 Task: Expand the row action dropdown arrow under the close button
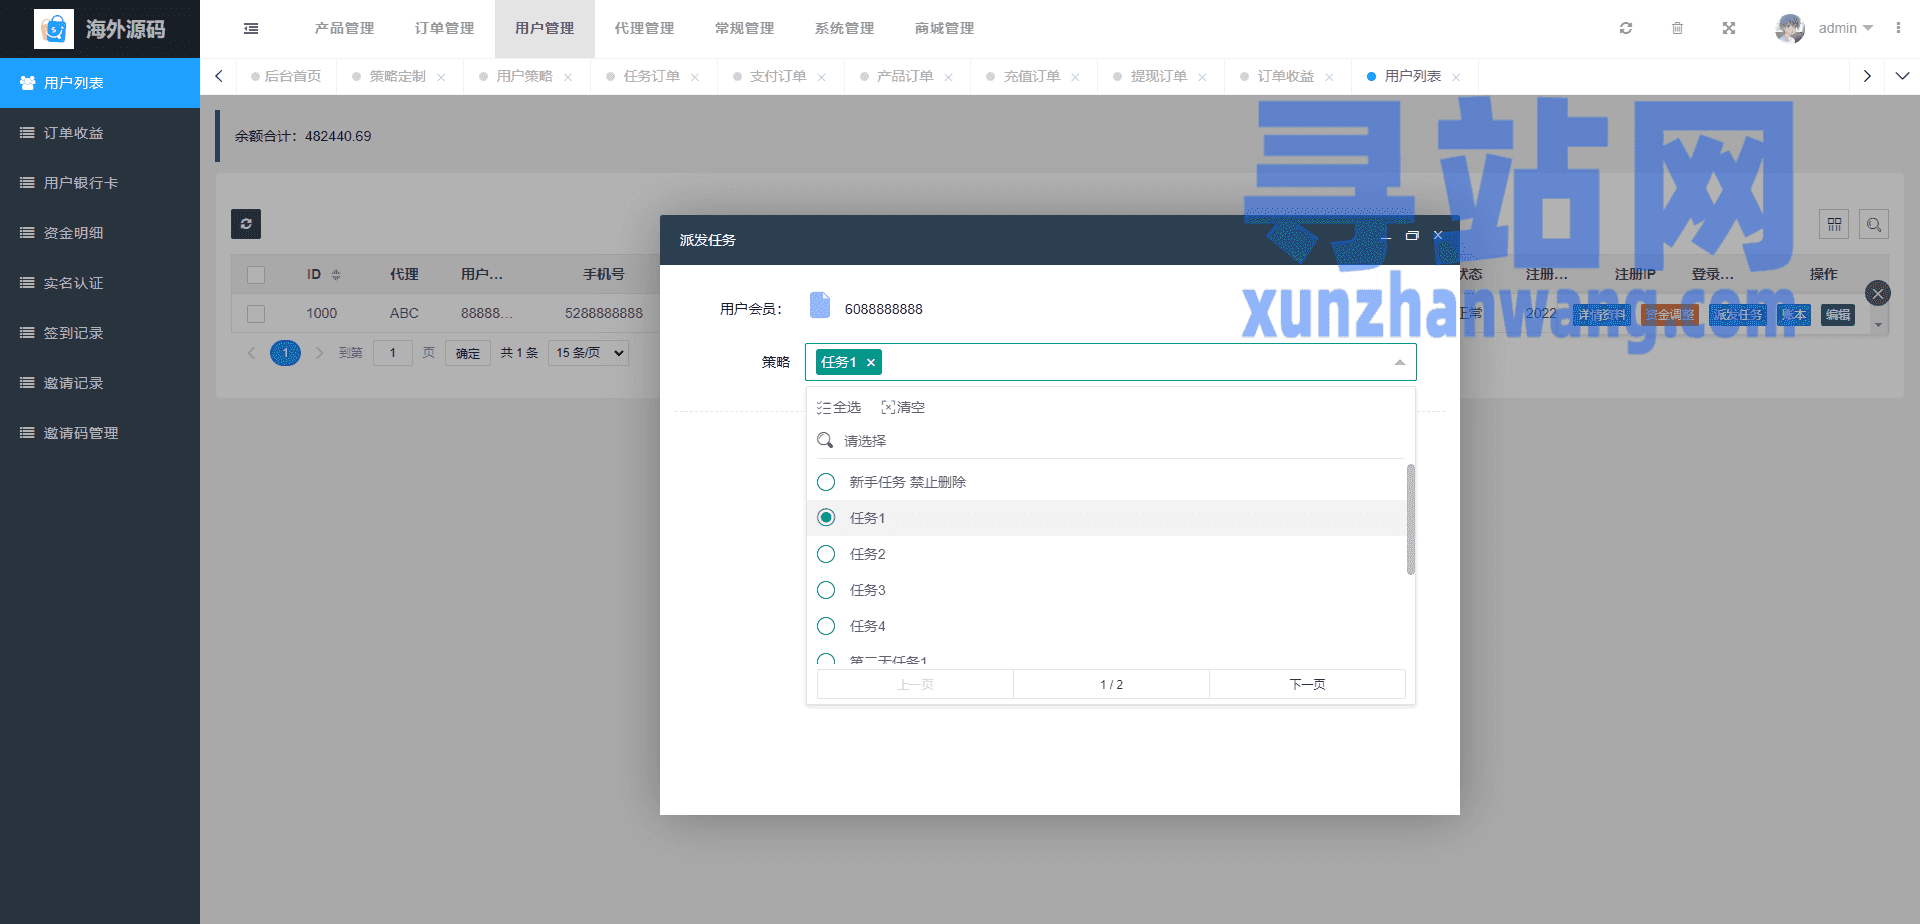pos(1878,325)
